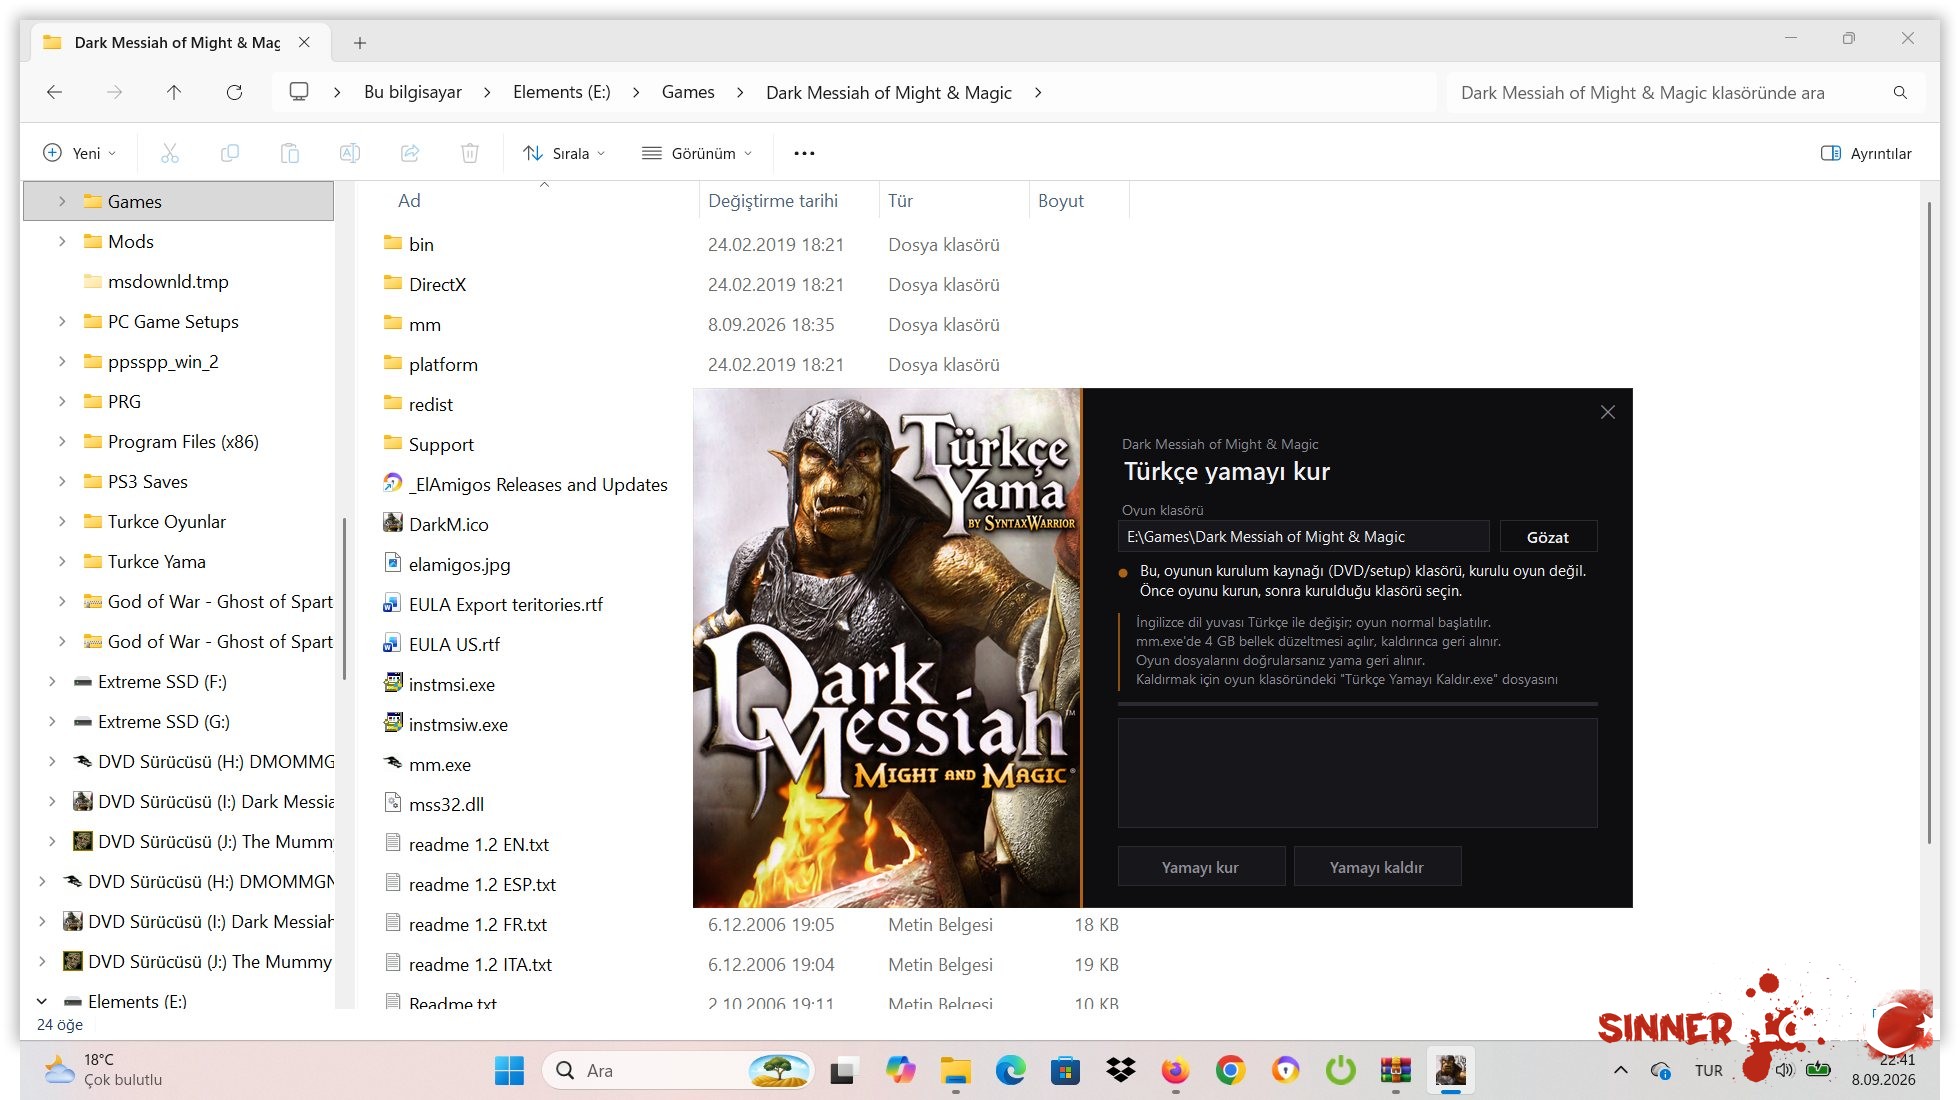1960x1100 pixels.
Task: Show hidden system tray icons chevron
Action: click(1620, 1070)
